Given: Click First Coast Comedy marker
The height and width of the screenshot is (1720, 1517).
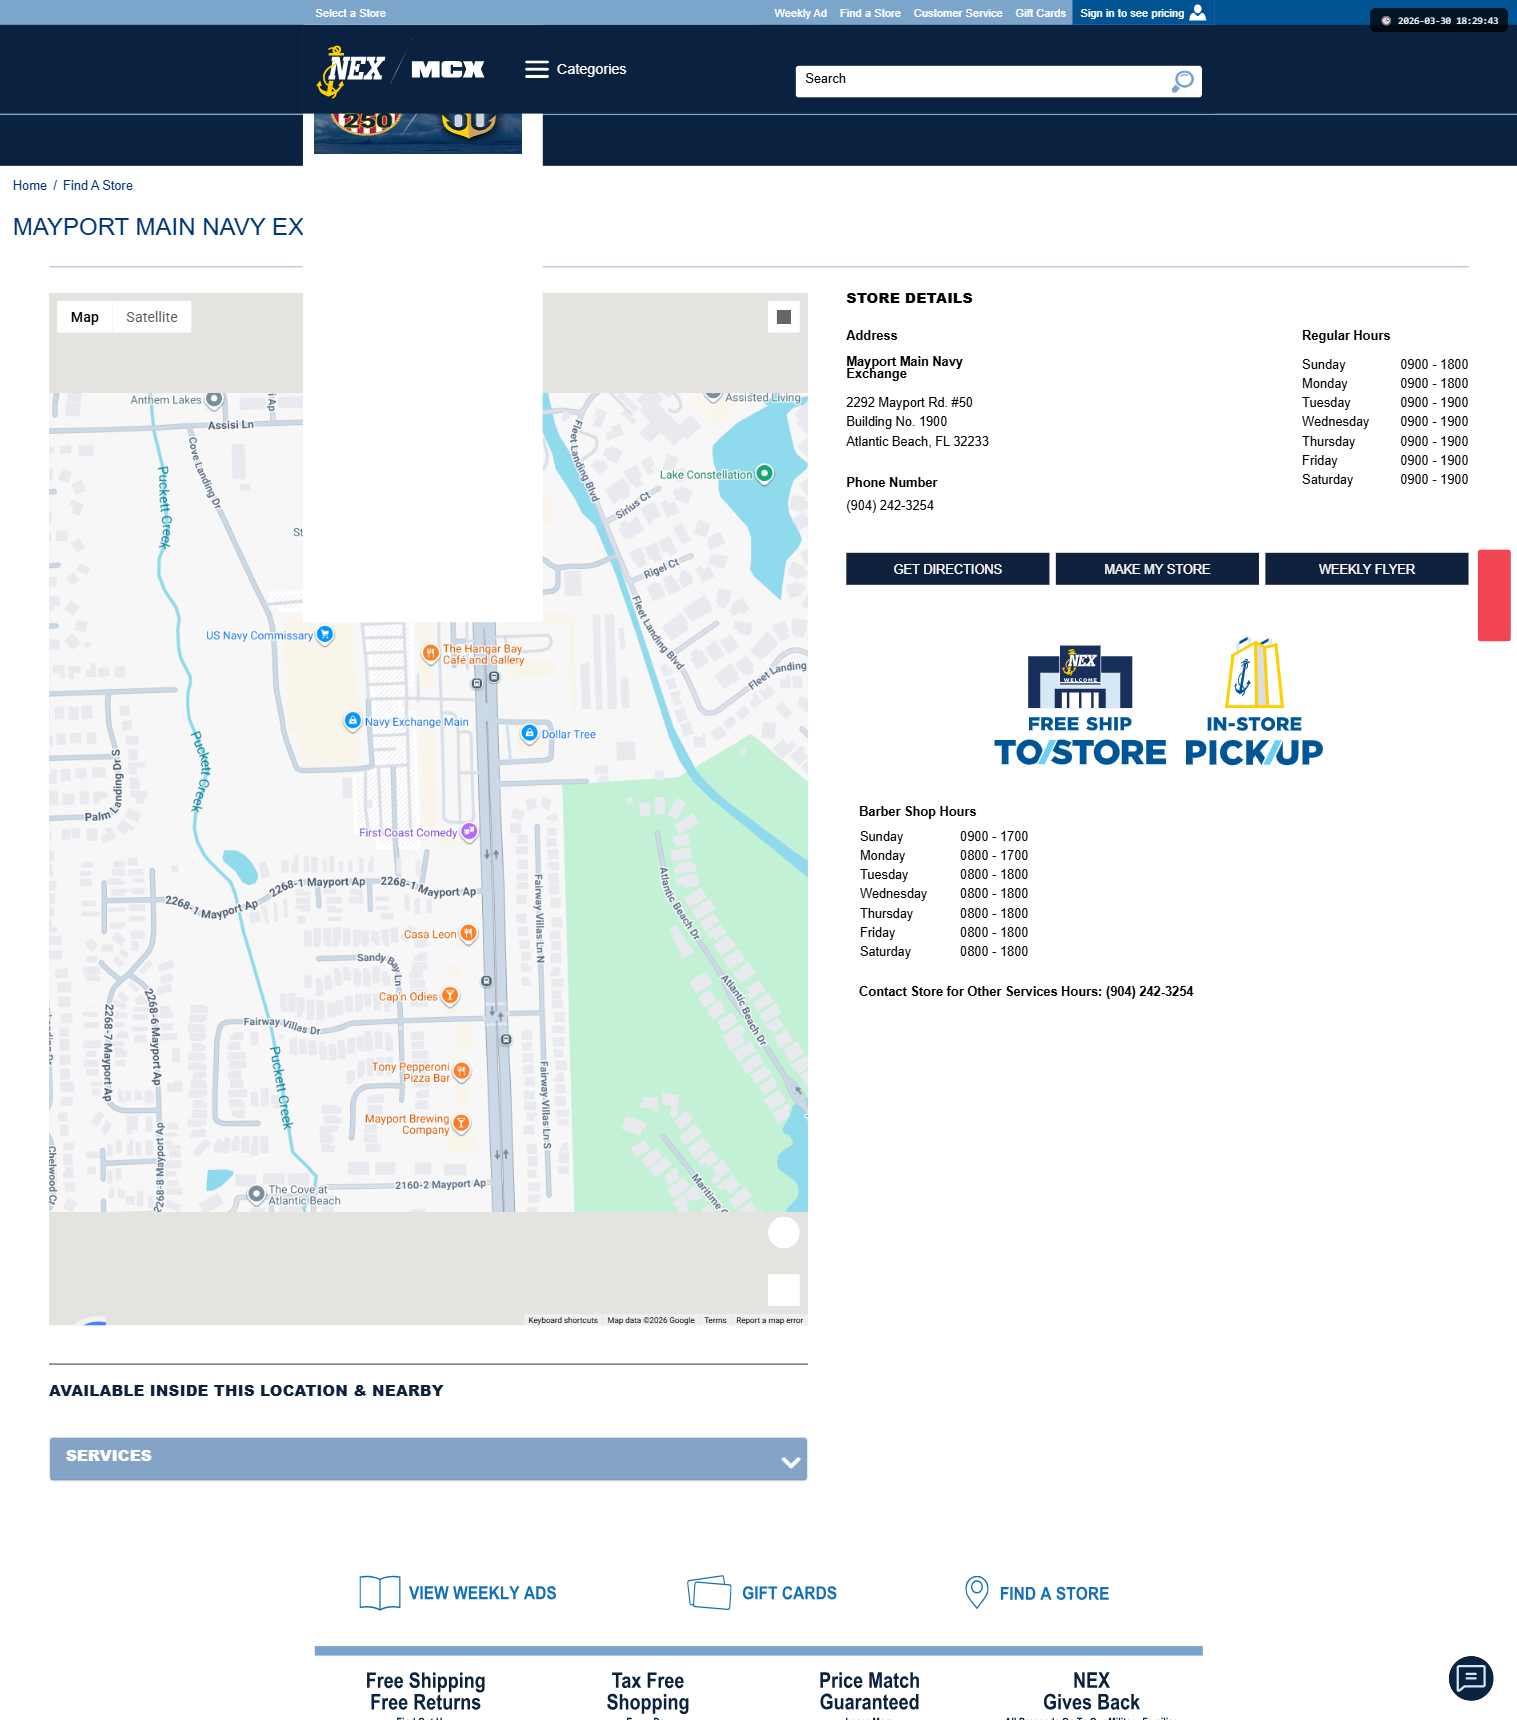Looking at the screenshot, I should (x=469, y=832).
